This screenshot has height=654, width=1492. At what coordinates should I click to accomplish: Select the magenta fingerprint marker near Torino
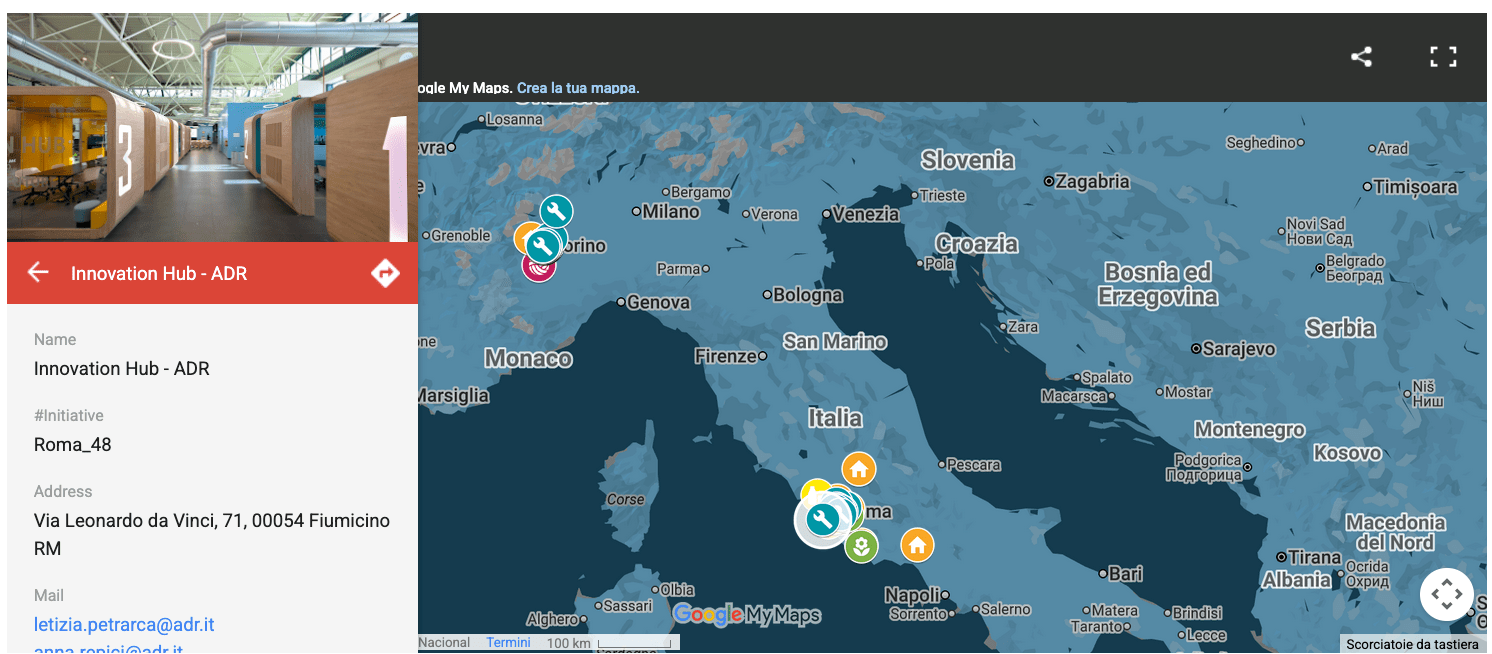(539, 267)
